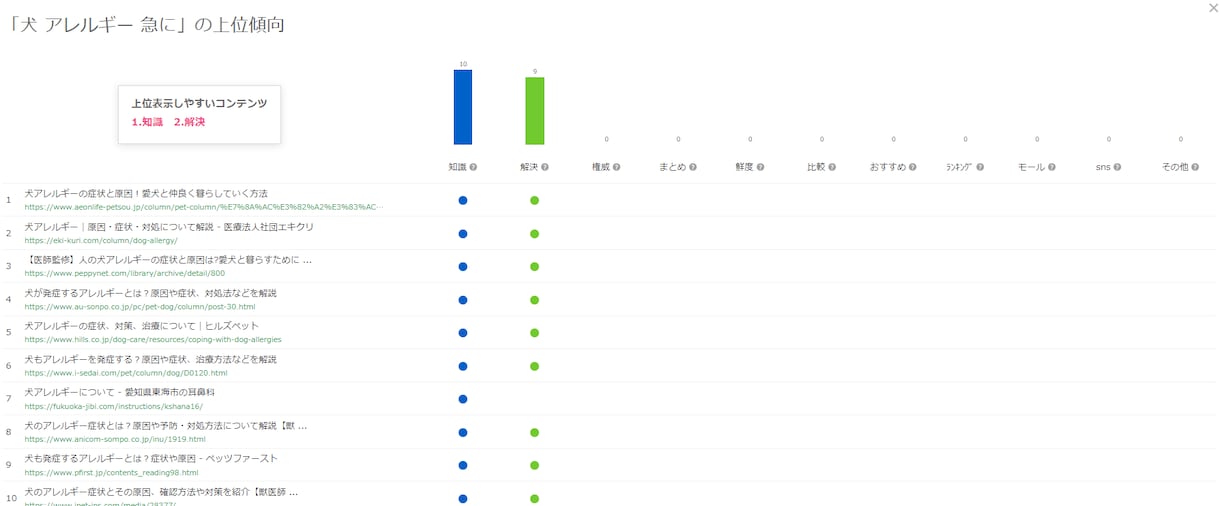The height and width of the screenshot is (506, 1220).
Task: Click 2.解決 in the 上位表示しやすいコンテンツ box
Action: click(x=189, y=122)
